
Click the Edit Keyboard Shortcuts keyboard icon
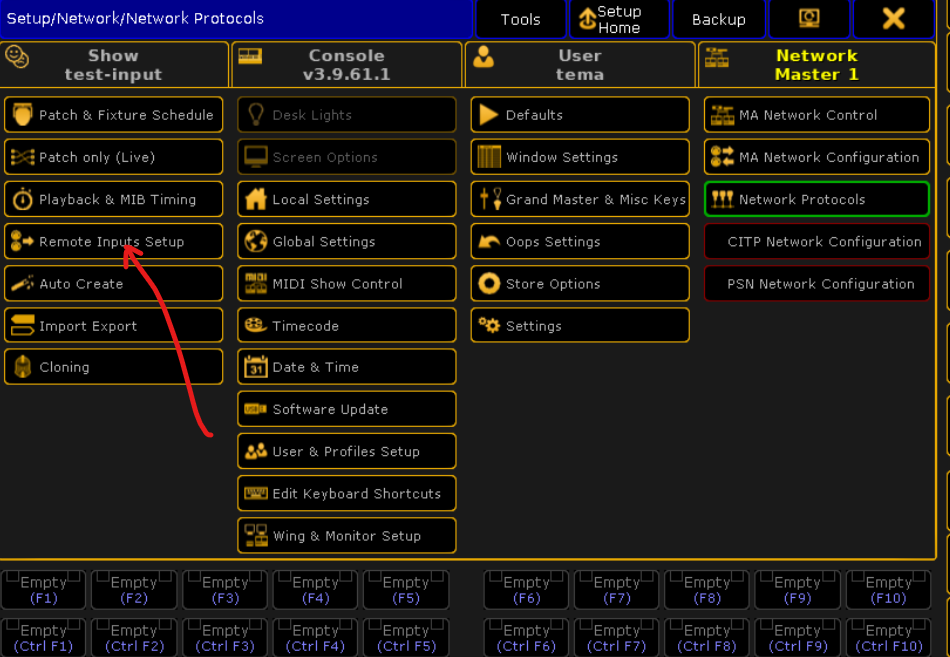pyautogui.click(x=256, y=493)
